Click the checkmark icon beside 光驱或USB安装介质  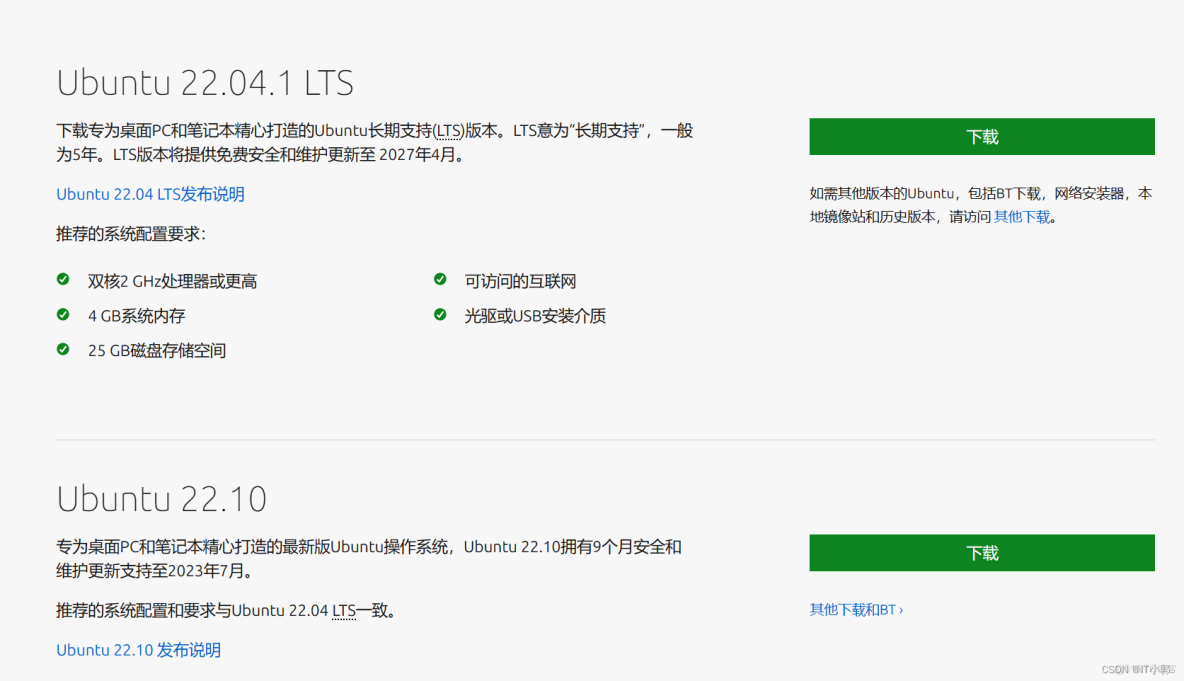(x=440, y=314)
